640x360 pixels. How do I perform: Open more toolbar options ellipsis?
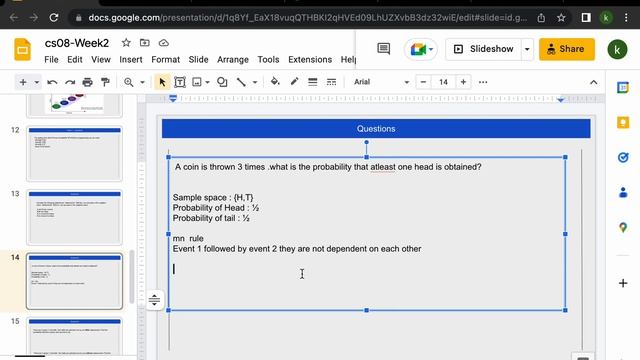pyautogui.click(x=483, y=82)
